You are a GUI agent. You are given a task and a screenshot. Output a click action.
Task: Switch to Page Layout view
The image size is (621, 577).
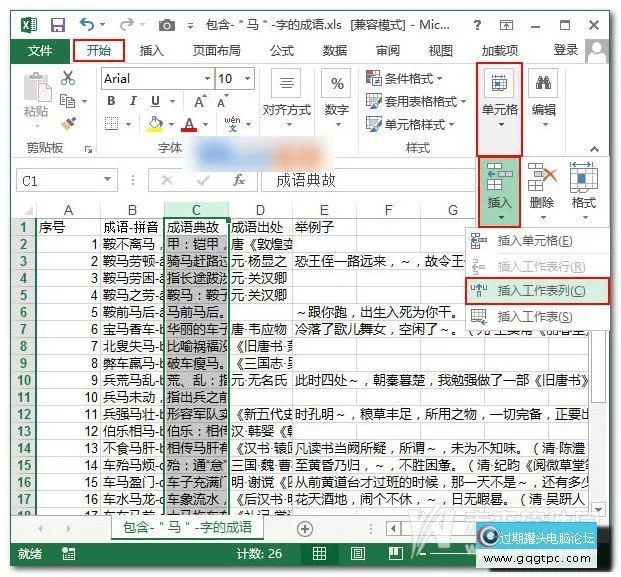point(358,553)
